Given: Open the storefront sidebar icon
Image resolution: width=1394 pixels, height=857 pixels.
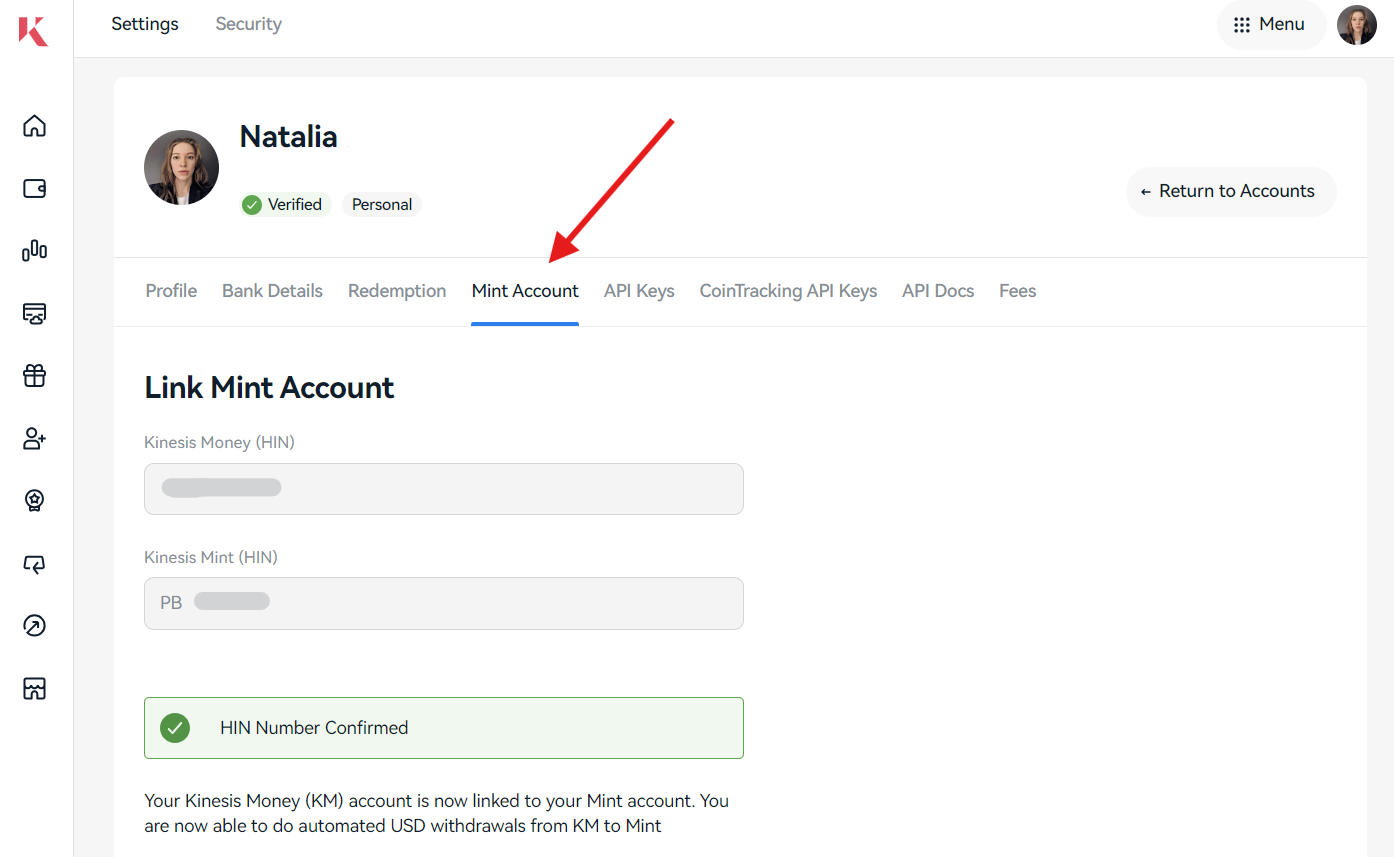Looking at the screenshot, I should point(35,688).
